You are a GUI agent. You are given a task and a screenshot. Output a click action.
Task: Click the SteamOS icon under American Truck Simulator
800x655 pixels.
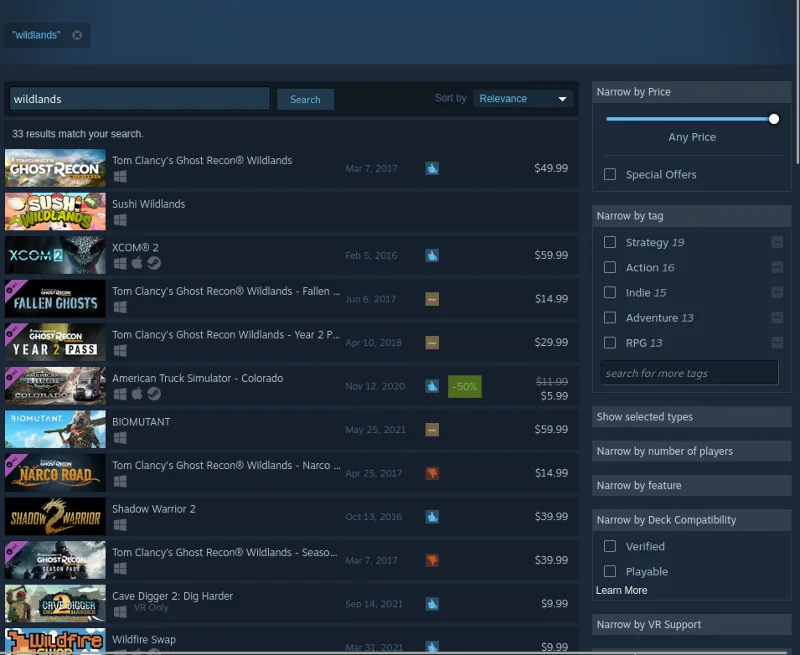(x=154, y=394)
